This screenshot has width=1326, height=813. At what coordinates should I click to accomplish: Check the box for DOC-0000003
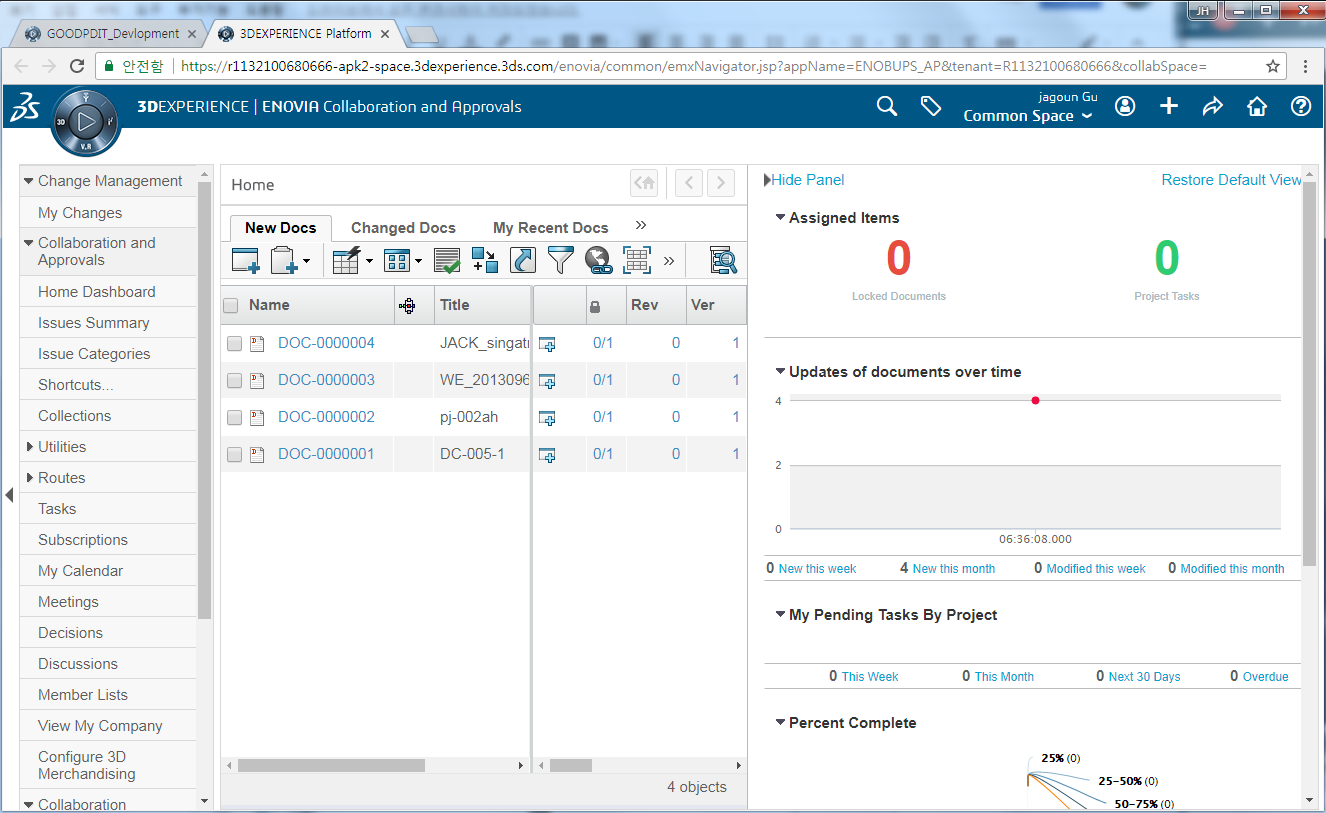234,381
